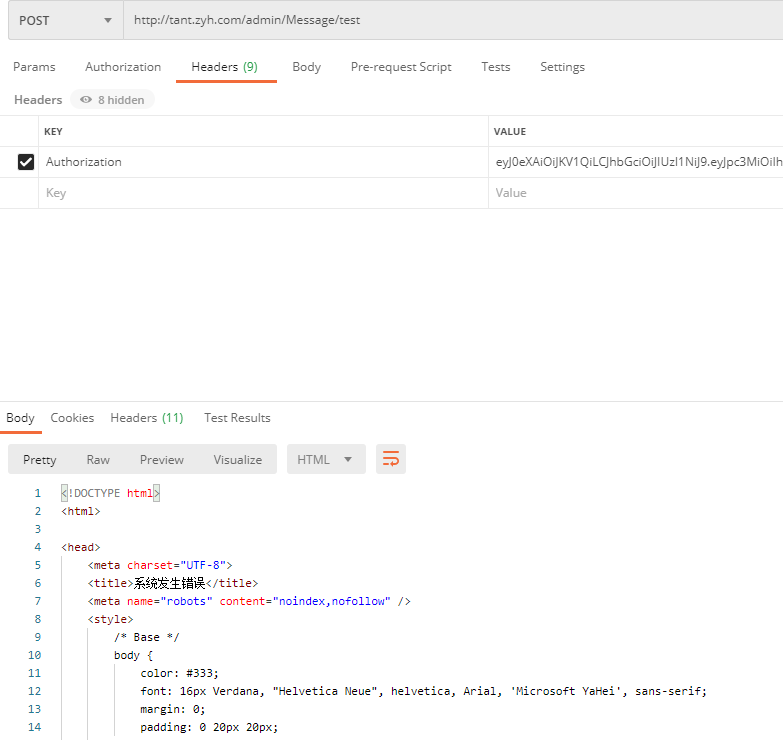This screenshot has height=740, width=783.
Task: Click the <!DOCTYPE html> line
Action: coord(110,493)
